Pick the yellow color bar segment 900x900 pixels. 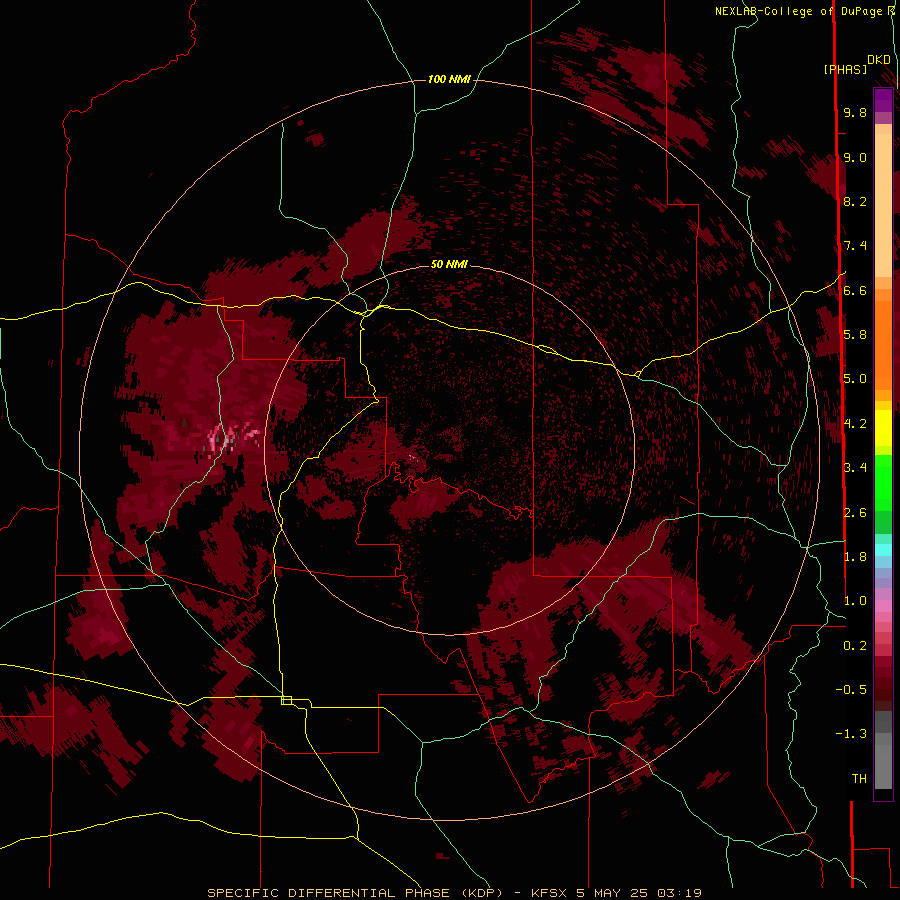(x=883, y=428)
